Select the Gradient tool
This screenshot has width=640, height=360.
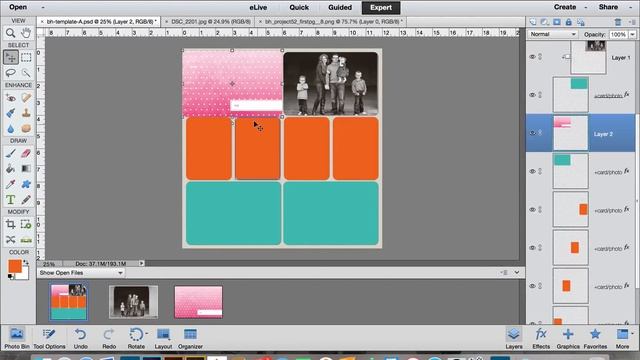click(x=26, y=169)
